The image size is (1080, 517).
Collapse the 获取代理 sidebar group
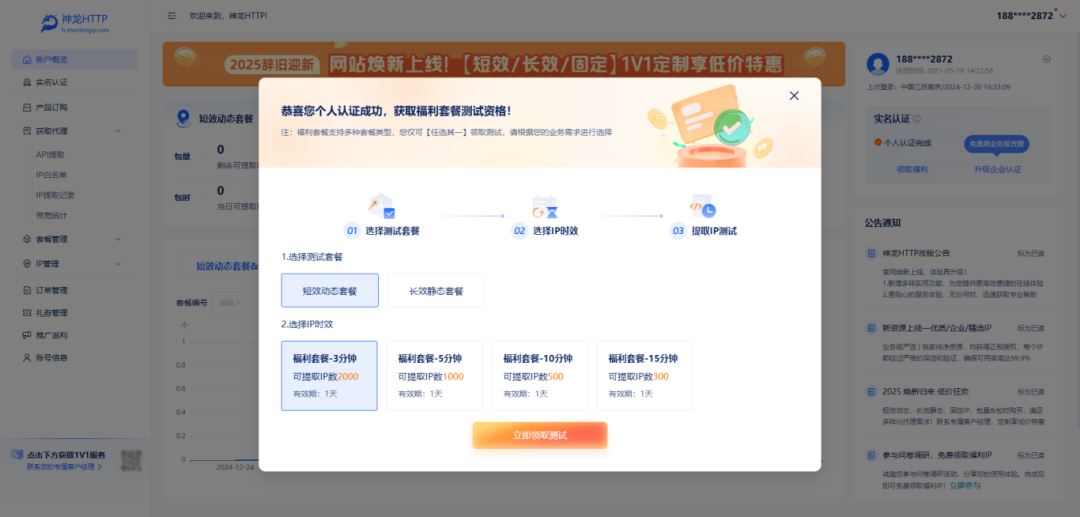[74, 131]
